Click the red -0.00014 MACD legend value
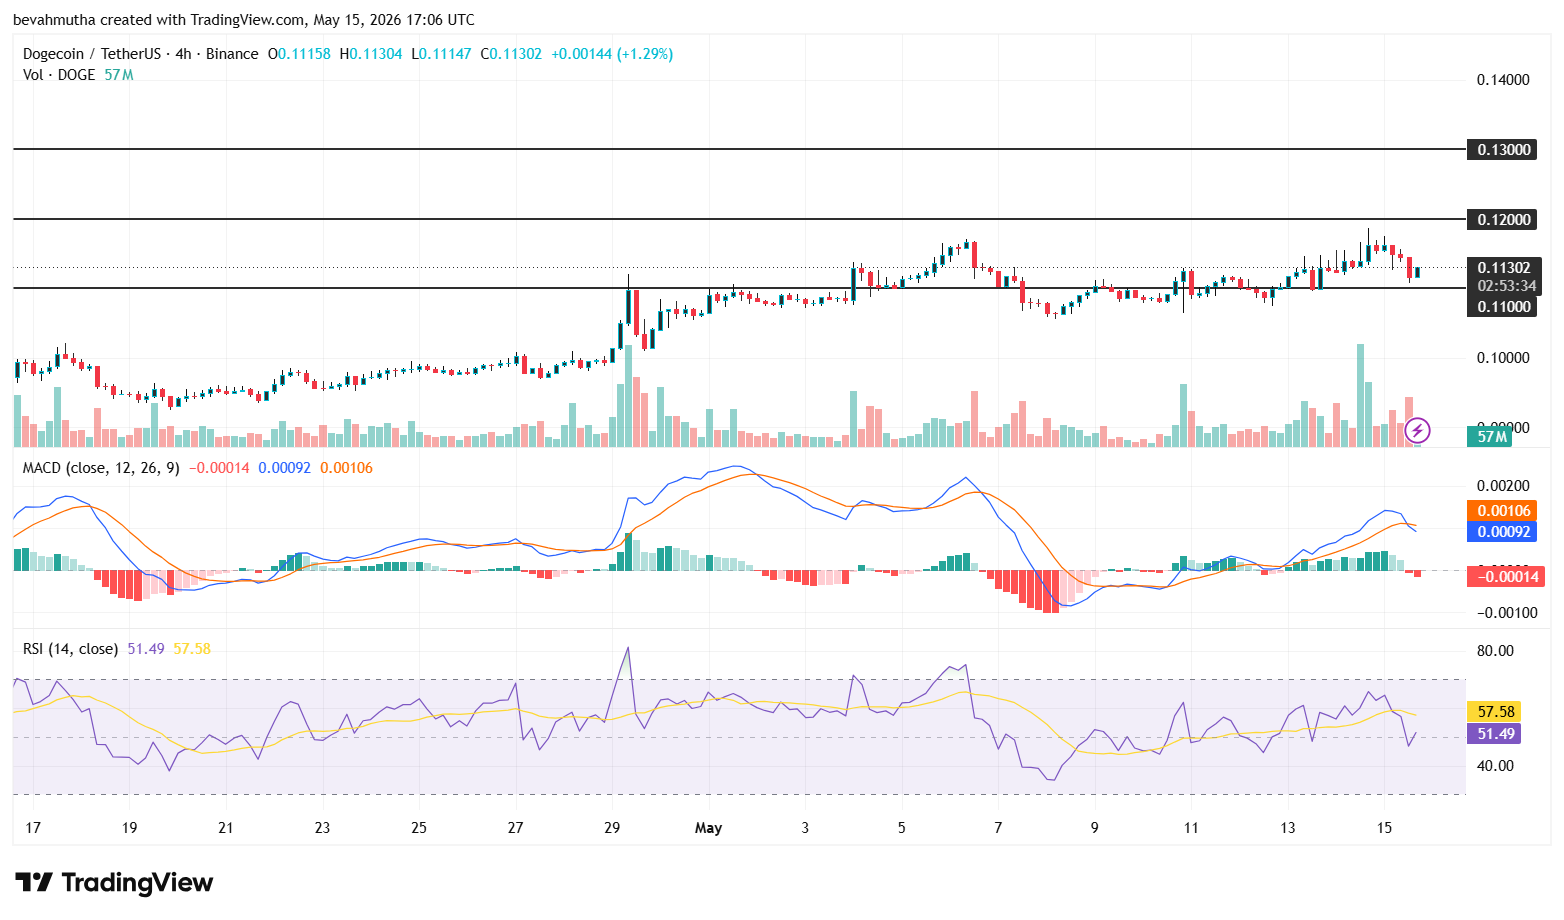1564x920 pixels. [x=219, y=468]
